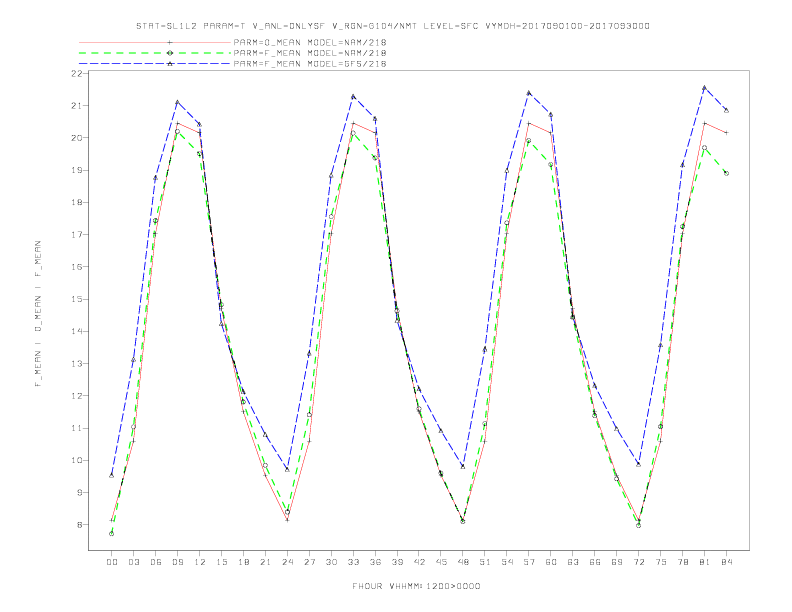Click x-axis tick label 63
This screenshot has height=612, width=792.
573,562
